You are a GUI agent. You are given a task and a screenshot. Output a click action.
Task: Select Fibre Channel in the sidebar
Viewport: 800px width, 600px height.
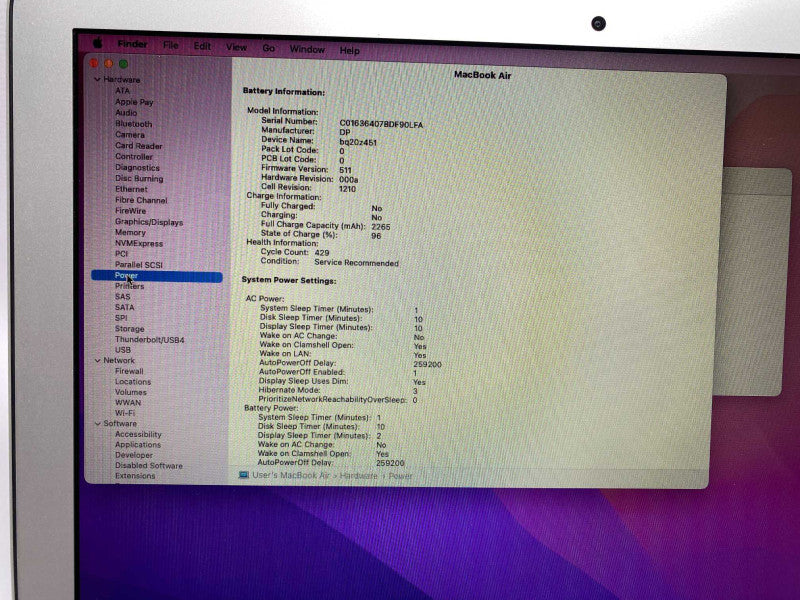[141, 200]
